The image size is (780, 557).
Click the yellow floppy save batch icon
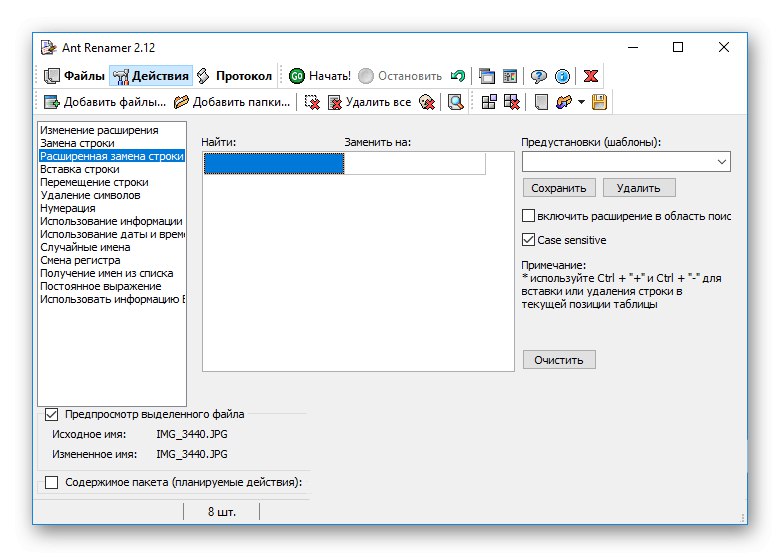[599, 102]
